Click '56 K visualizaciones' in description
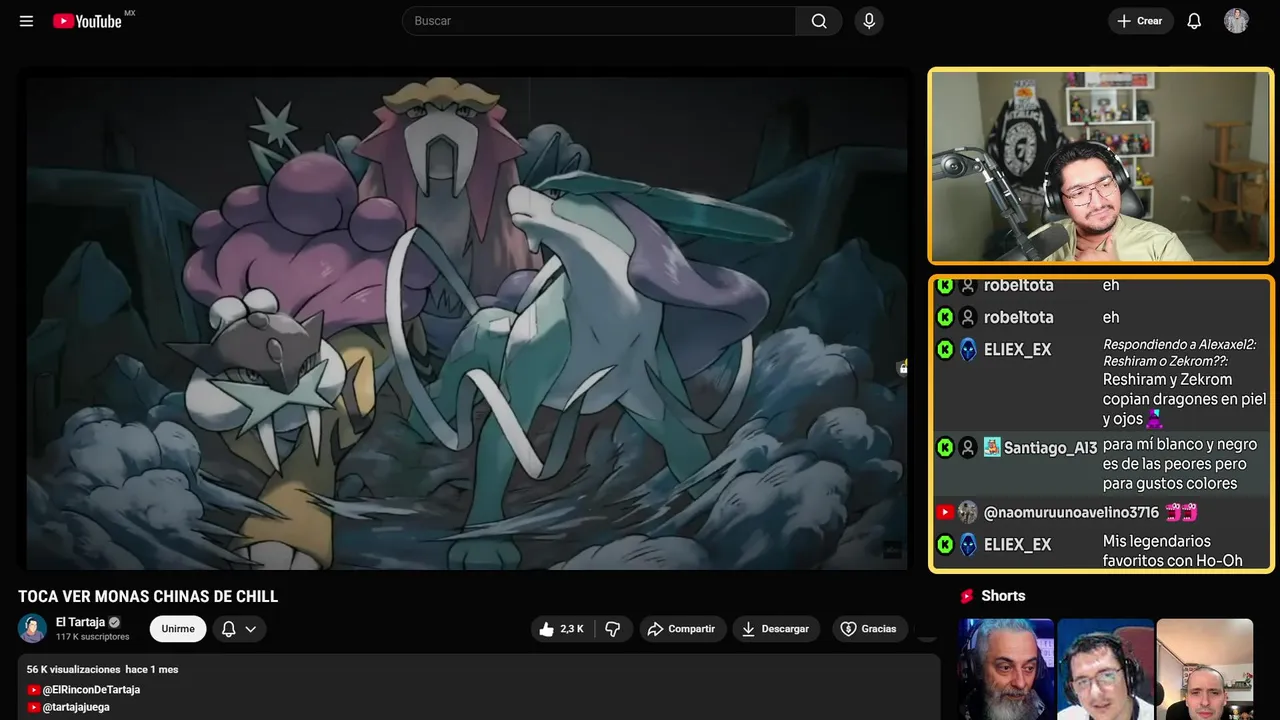 point(73,669)
